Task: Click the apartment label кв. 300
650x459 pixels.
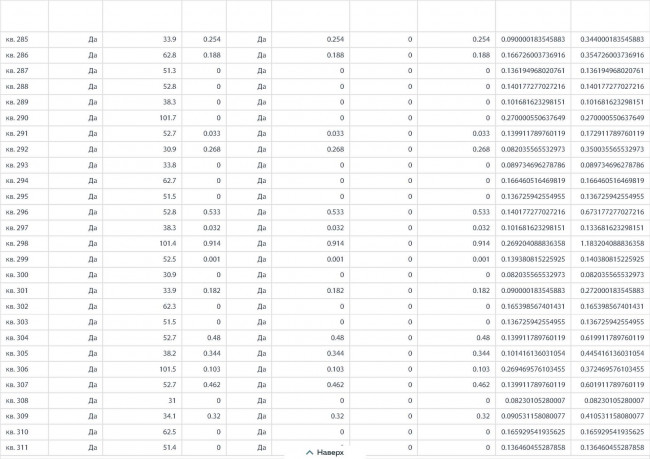Action: pos(17,275)
